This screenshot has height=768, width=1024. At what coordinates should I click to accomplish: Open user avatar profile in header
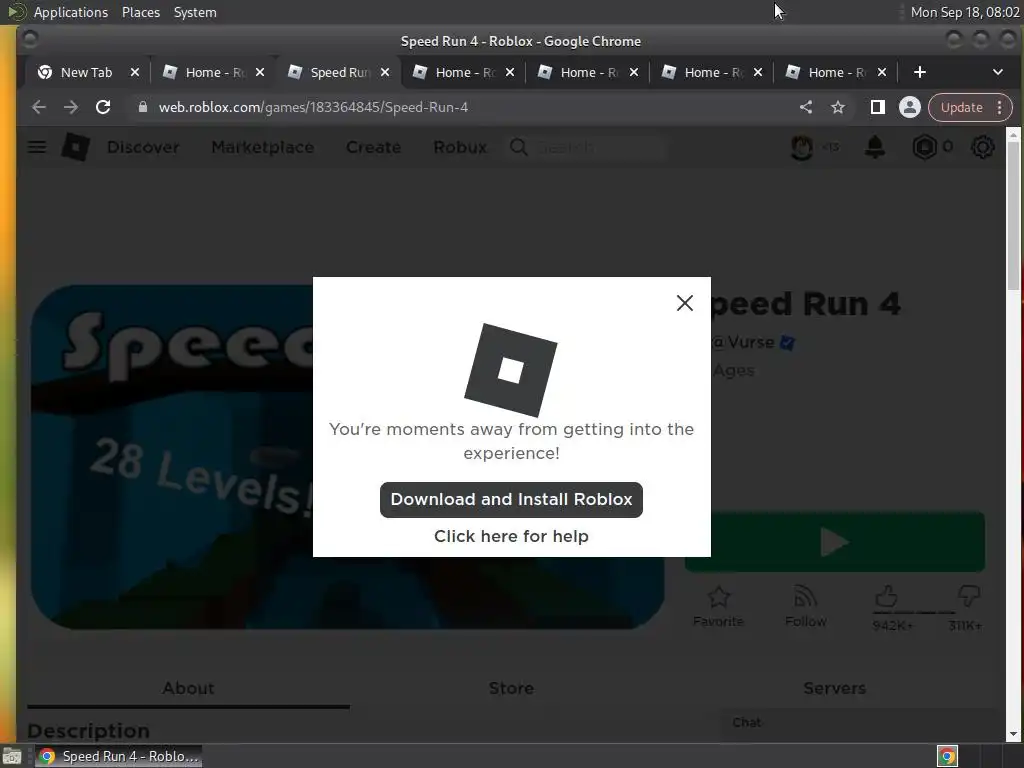[802, 147]
